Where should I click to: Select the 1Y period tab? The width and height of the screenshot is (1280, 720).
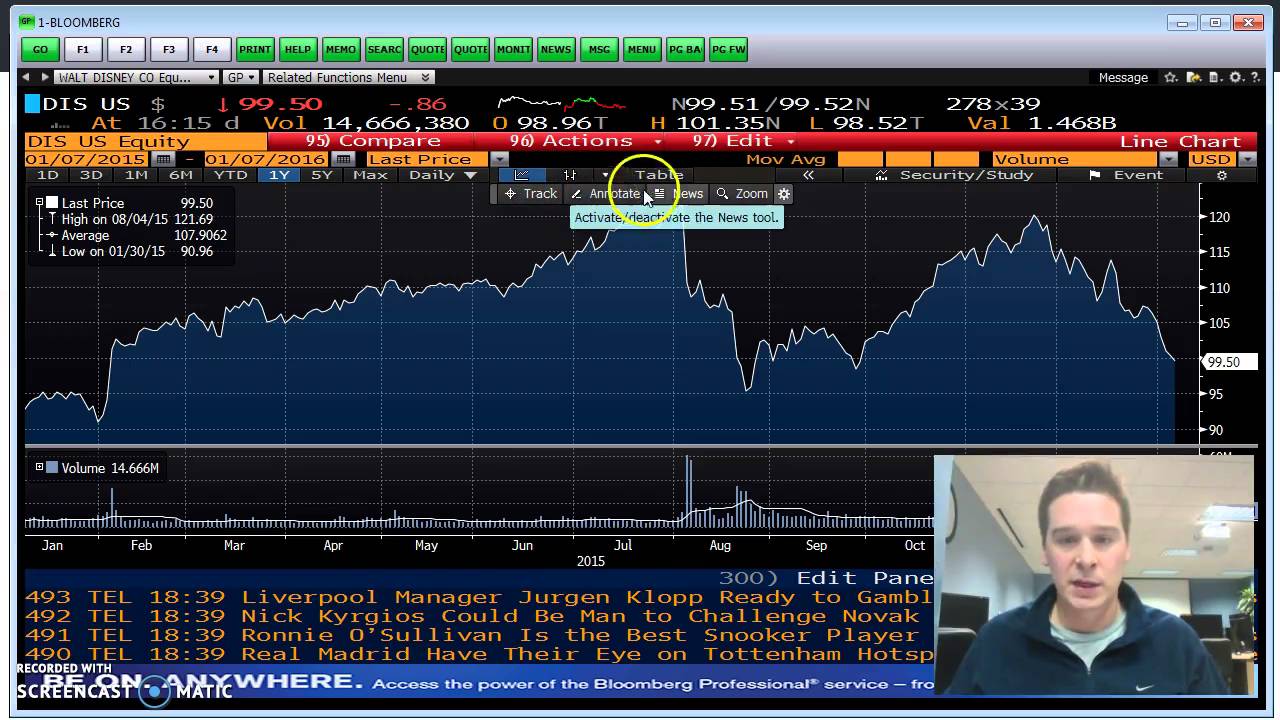279,175
